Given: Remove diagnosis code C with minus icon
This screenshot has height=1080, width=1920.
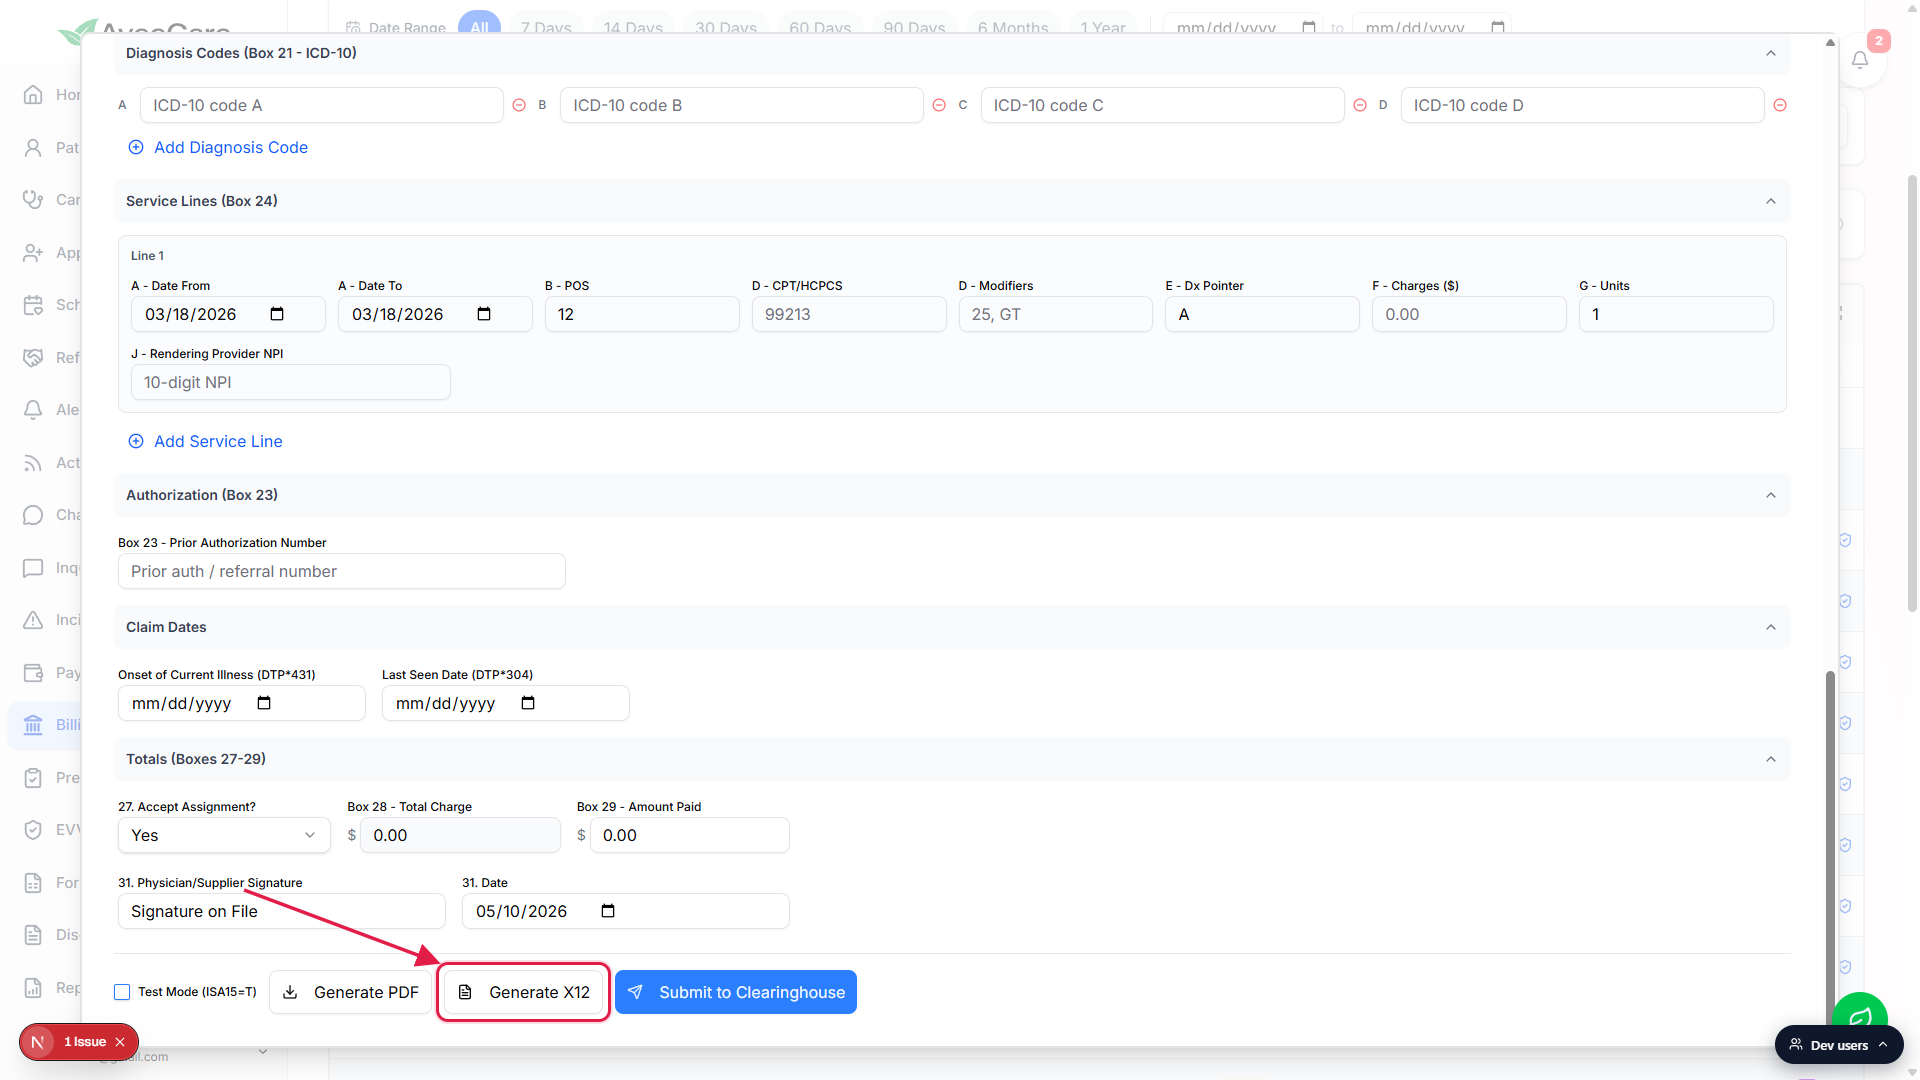Looking at the screenshot, I should pos(1360,105).
